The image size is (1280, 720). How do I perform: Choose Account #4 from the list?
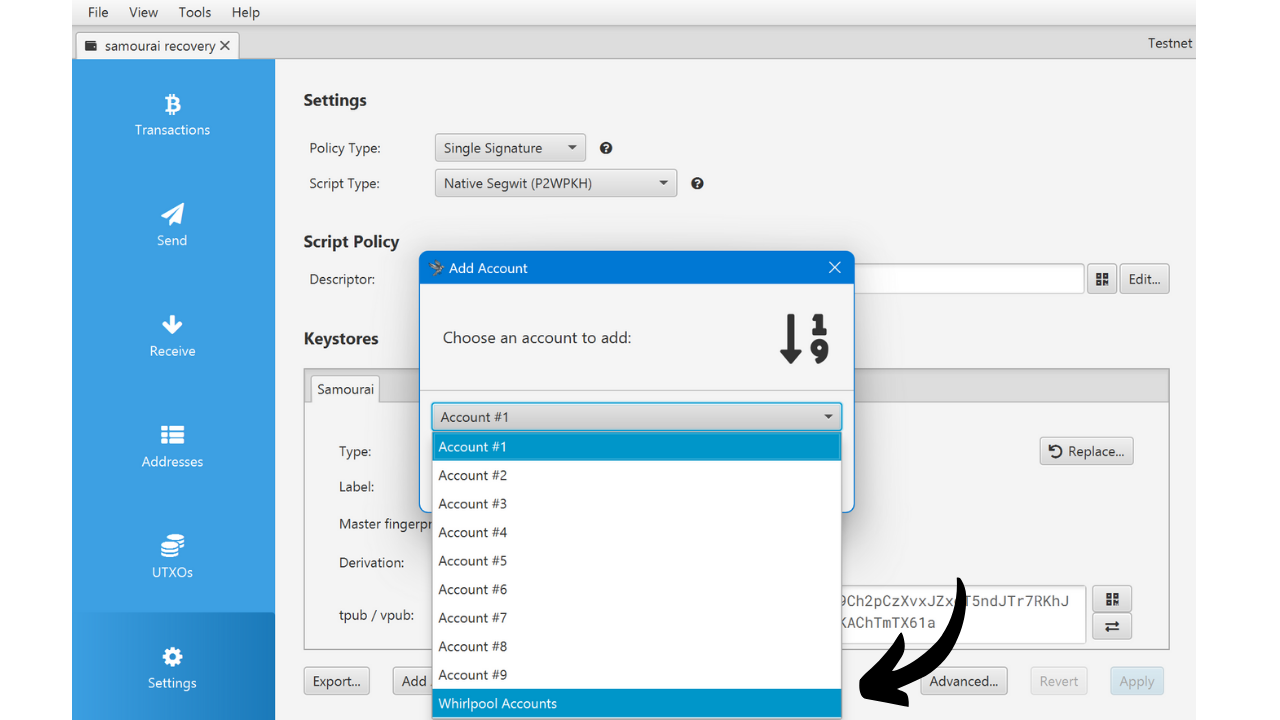[637, 532]
